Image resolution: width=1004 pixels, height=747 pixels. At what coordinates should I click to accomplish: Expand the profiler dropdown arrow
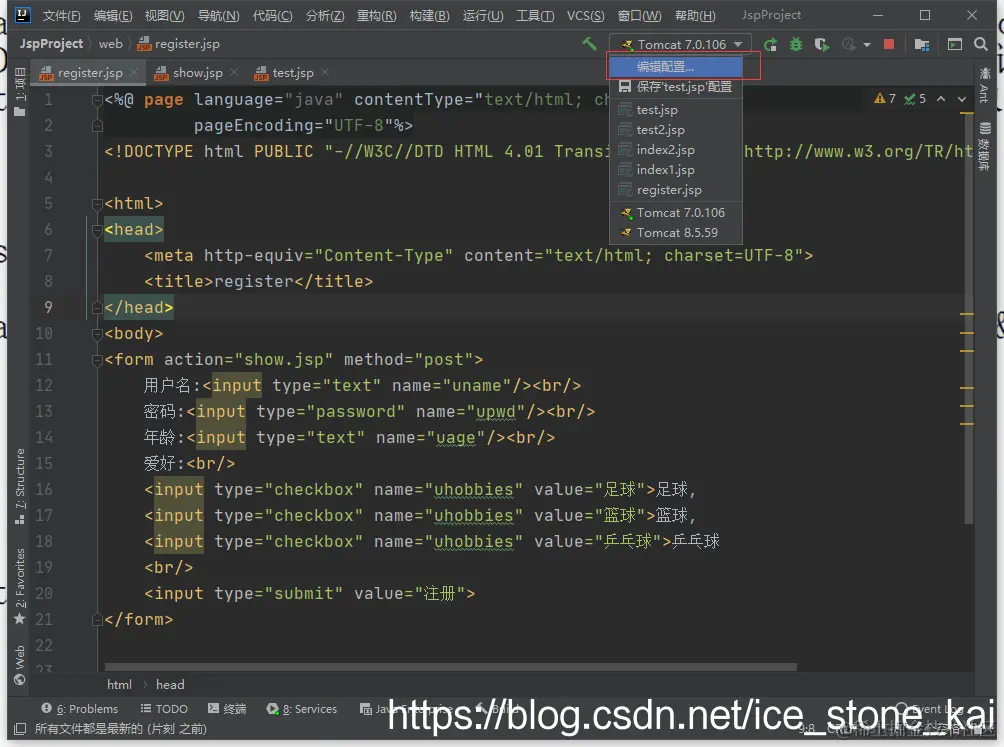click(x=867, y=45)
